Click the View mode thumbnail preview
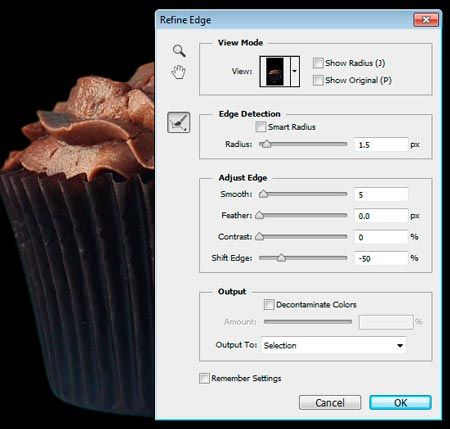The height and width of the screenshot is (429, 450). click(x=275, y=71)
